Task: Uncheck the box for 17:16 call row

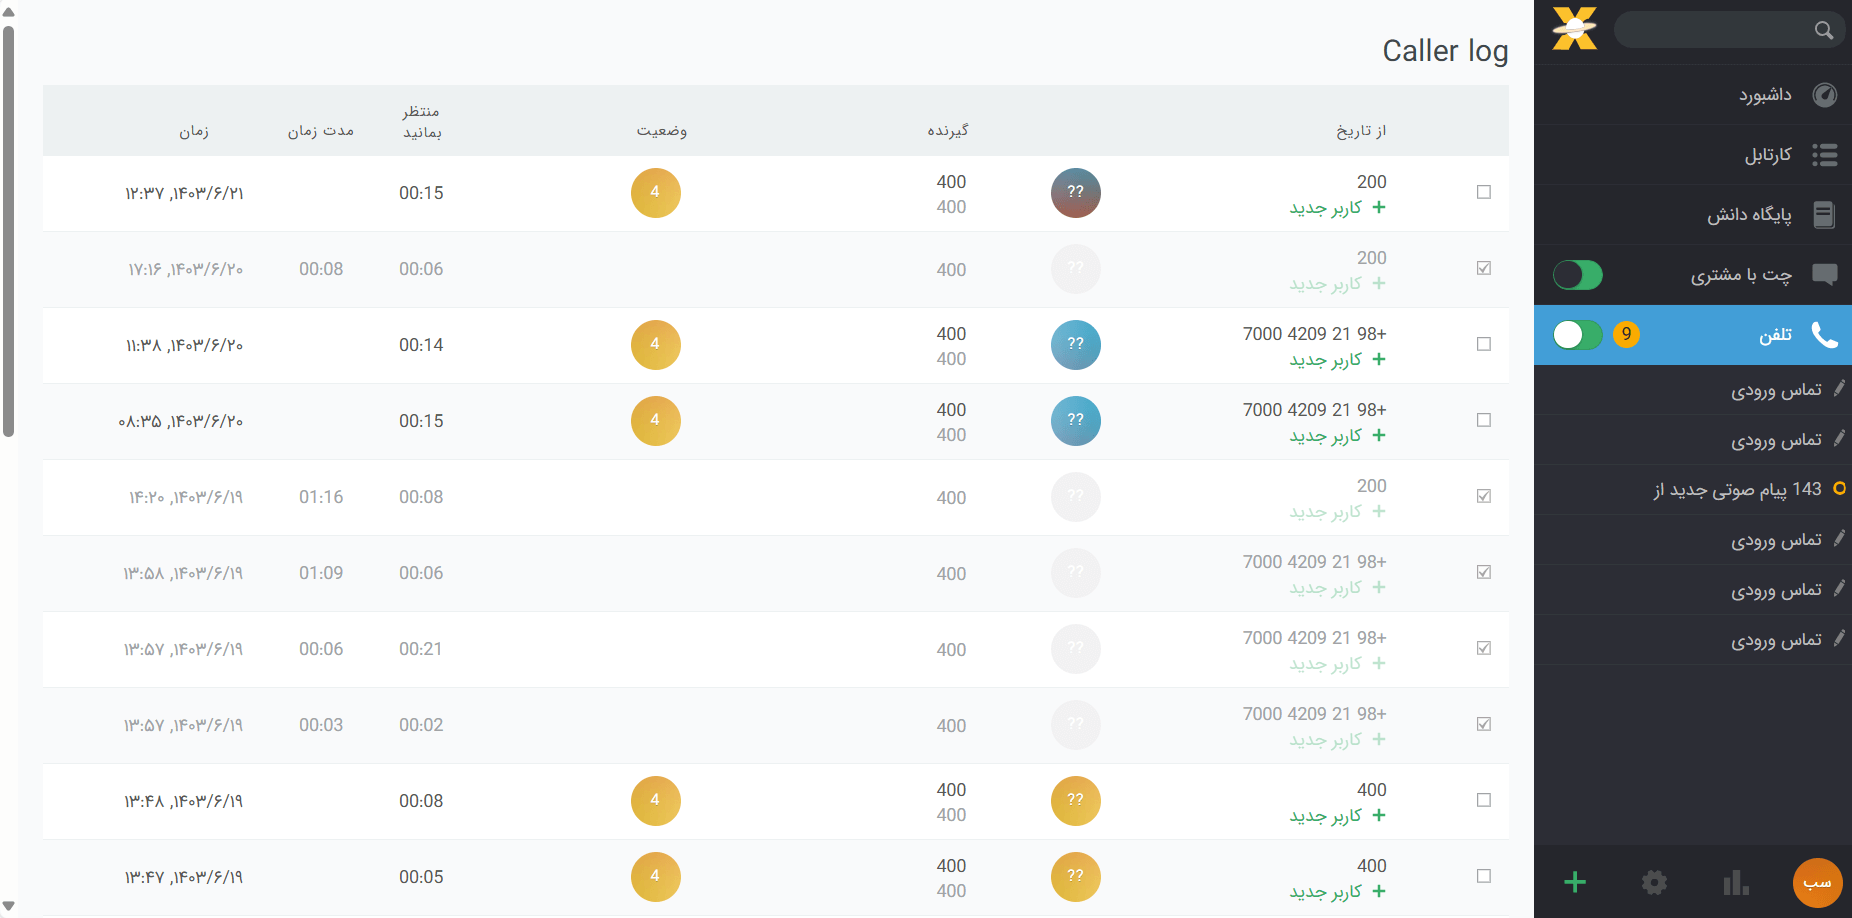Action: (1484, 268)
